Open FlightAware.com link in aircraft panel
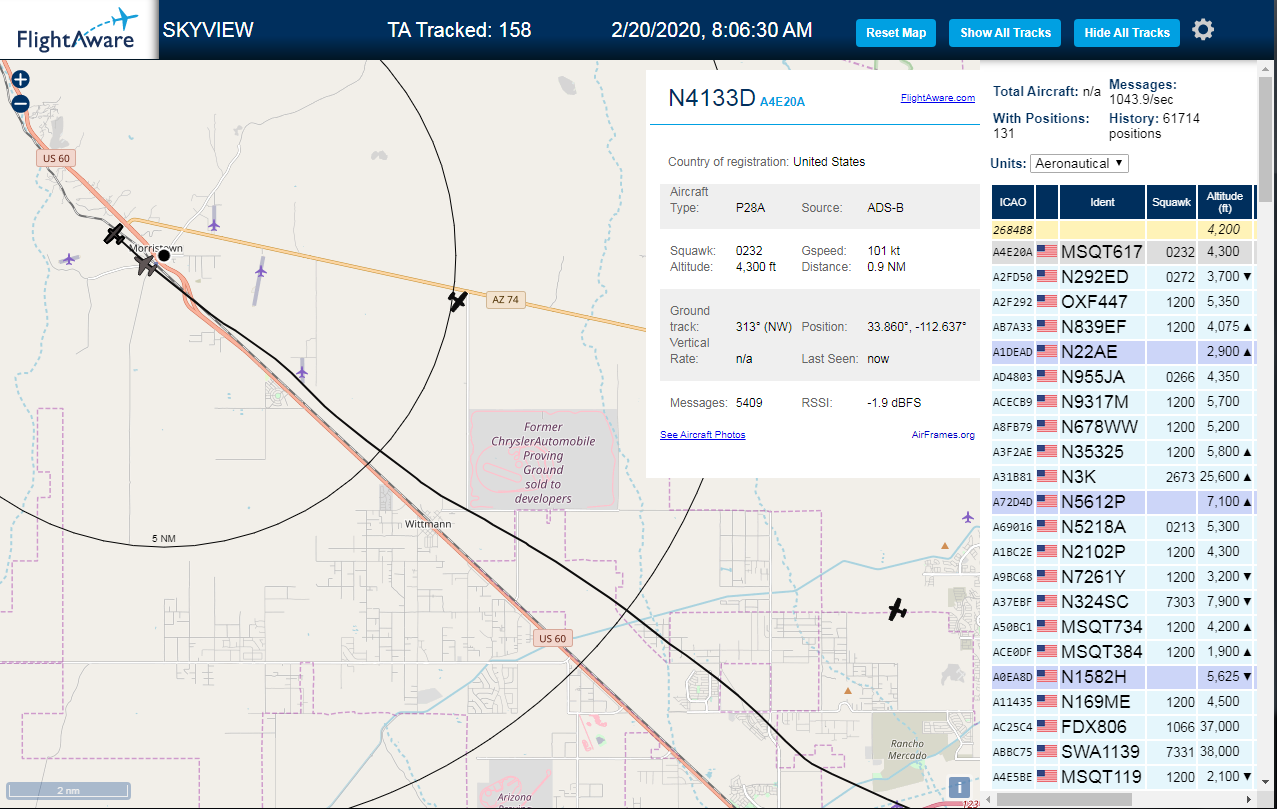 [937, 98]
